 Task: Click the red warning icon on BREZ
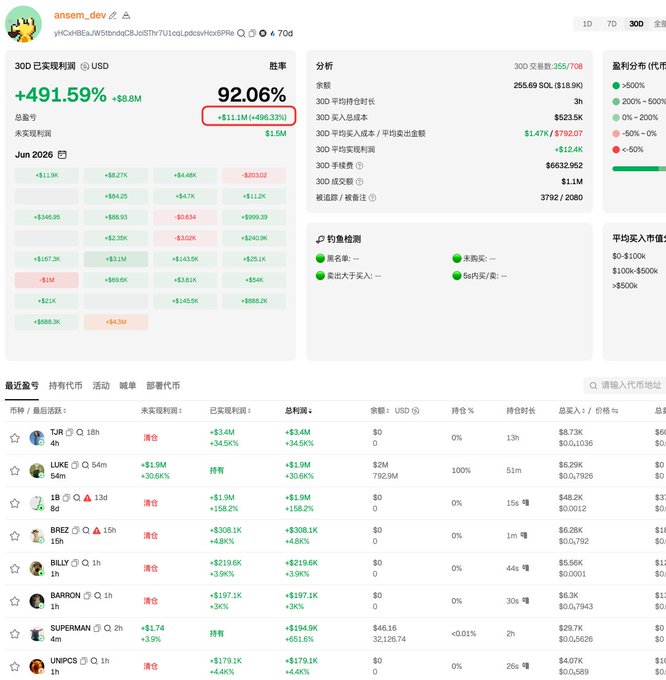click(97, 530)
